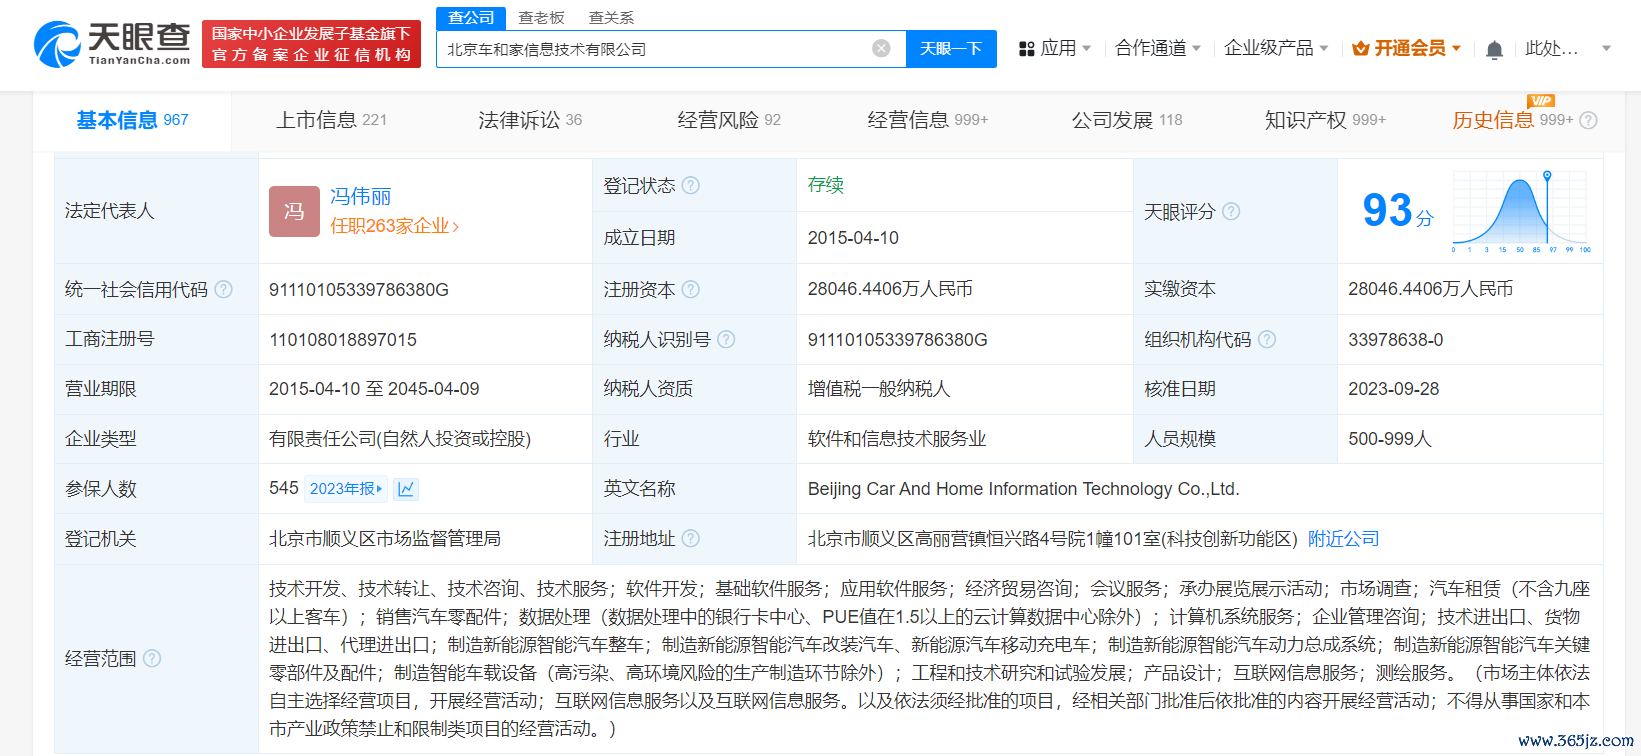Select the 营业期限 date range

click(374, 388)
